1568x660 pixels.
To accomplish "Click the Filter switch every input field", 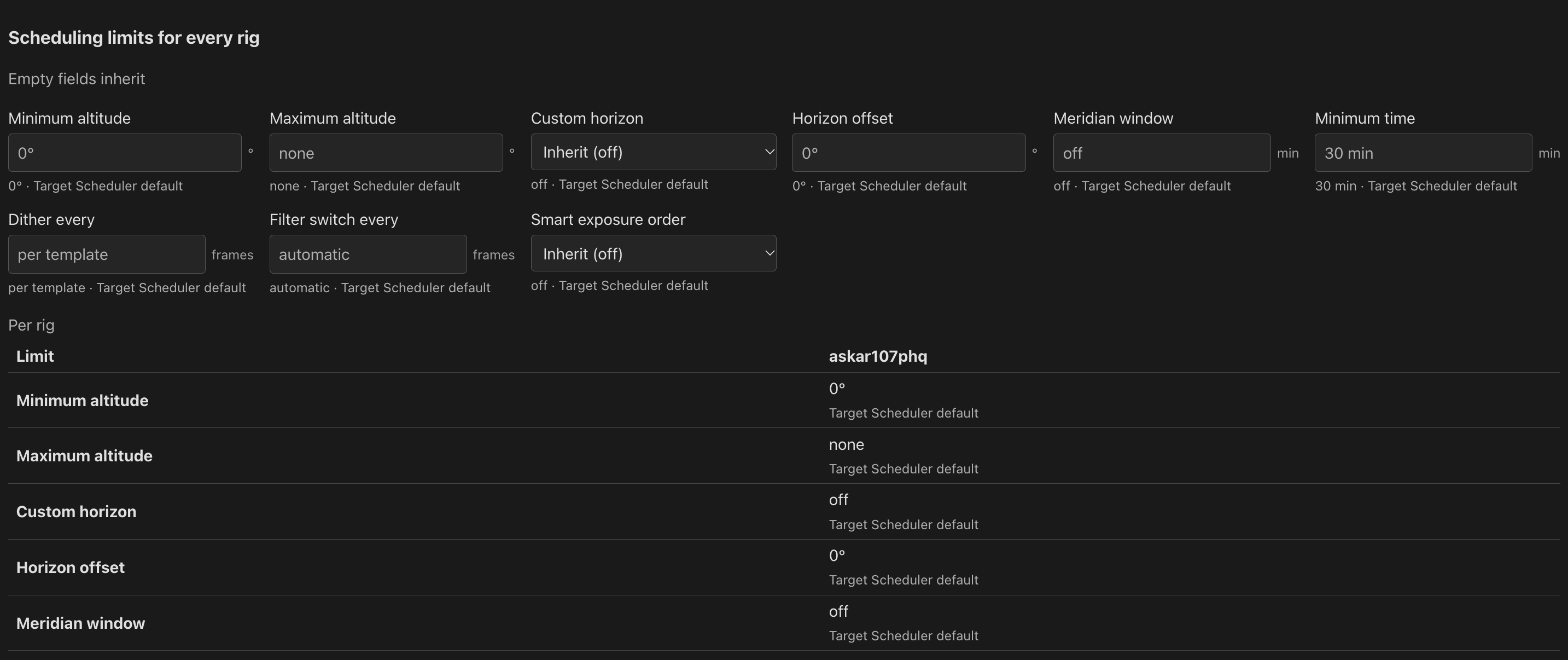I will pos(368,254).
